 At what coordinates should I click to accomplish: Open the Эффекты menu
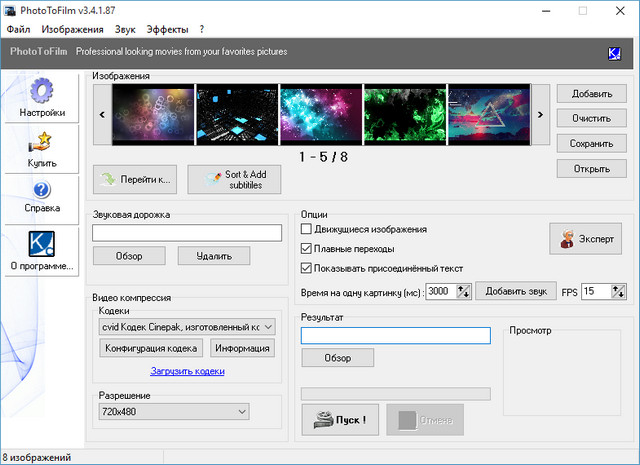pyautogui.click(x=167, y=30)
